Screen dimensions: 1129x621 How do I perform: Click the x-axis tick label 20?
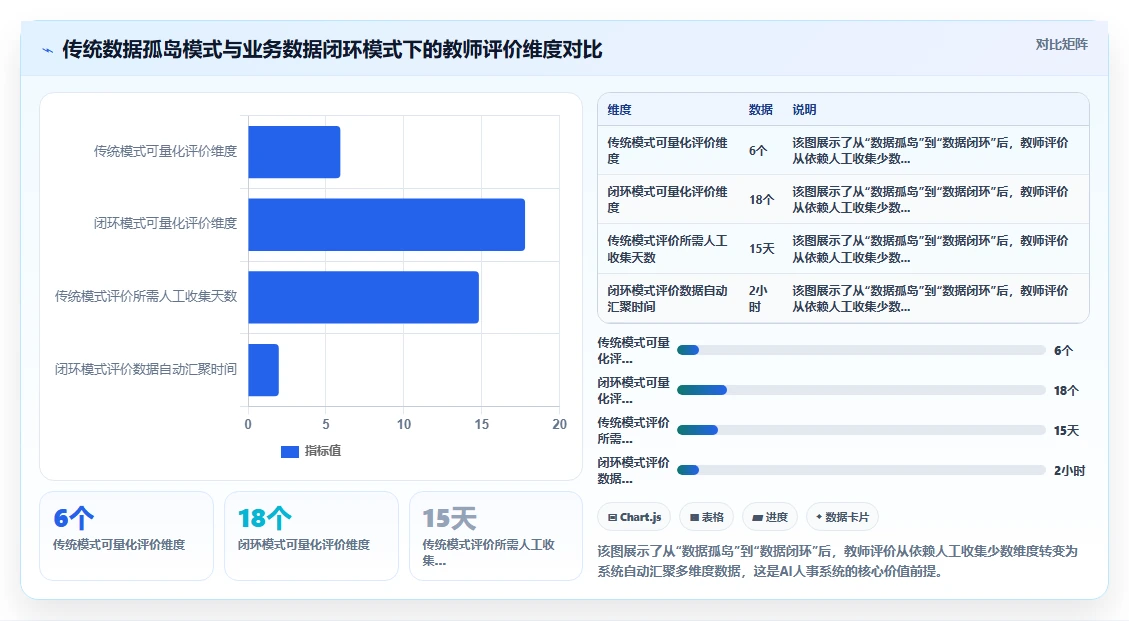click(x=559, y=424)
